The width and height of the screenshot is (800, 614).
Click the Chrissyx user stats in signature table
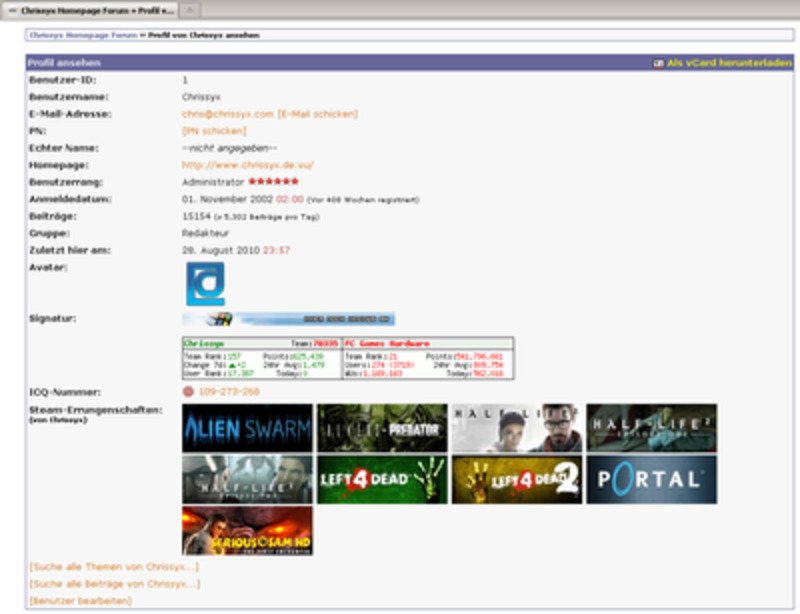click(261, 358)
